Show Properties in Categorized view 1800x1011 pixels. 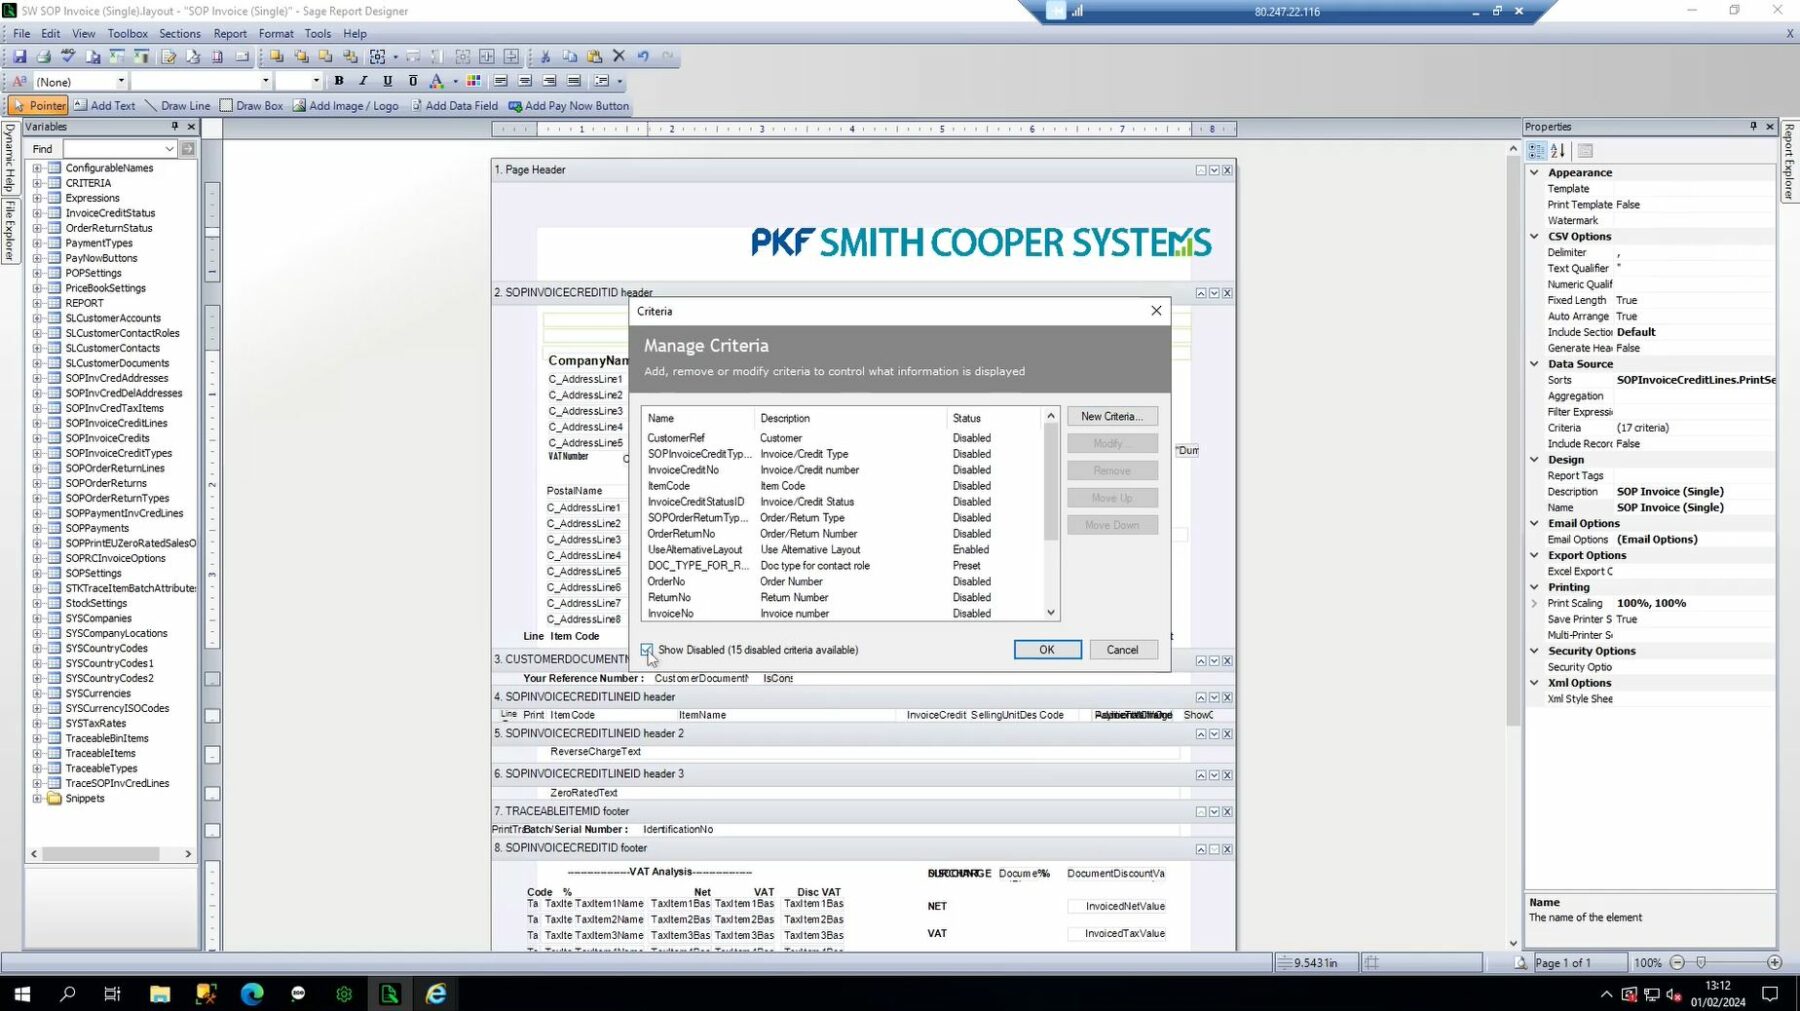click(1537, 151)
